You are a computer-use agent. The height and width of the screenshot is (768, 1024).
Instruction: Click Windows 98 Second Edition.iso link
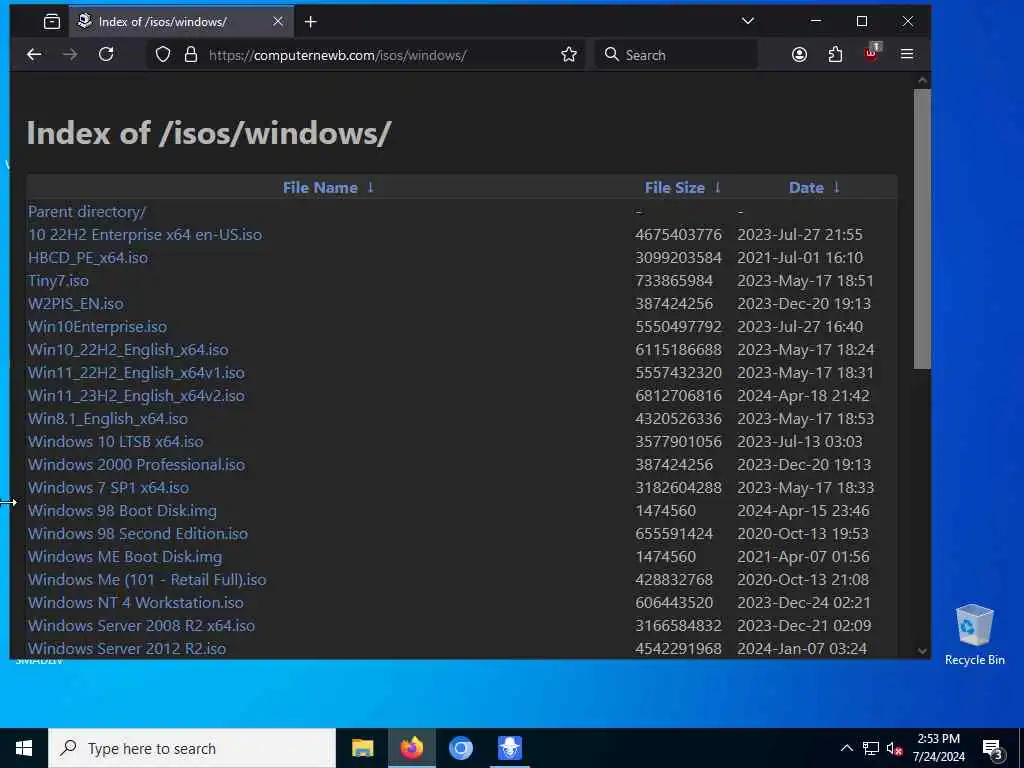[138, 534]
